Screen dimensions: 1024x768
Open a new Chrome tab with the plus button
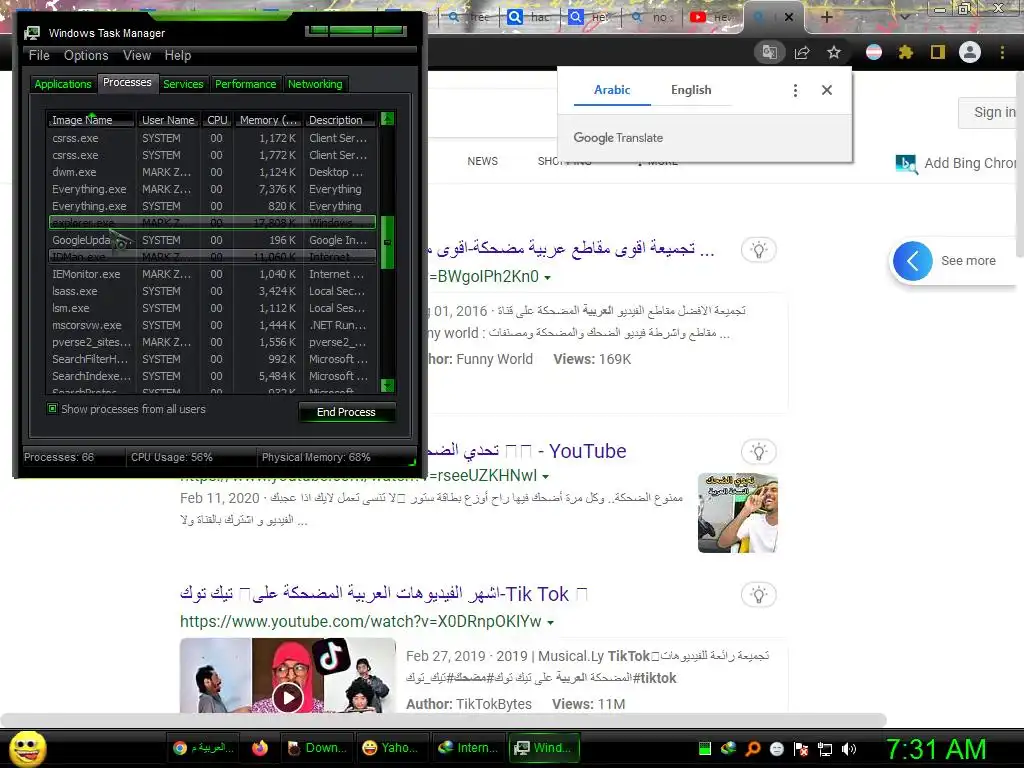pyautogui.click(x=826, y=17)
